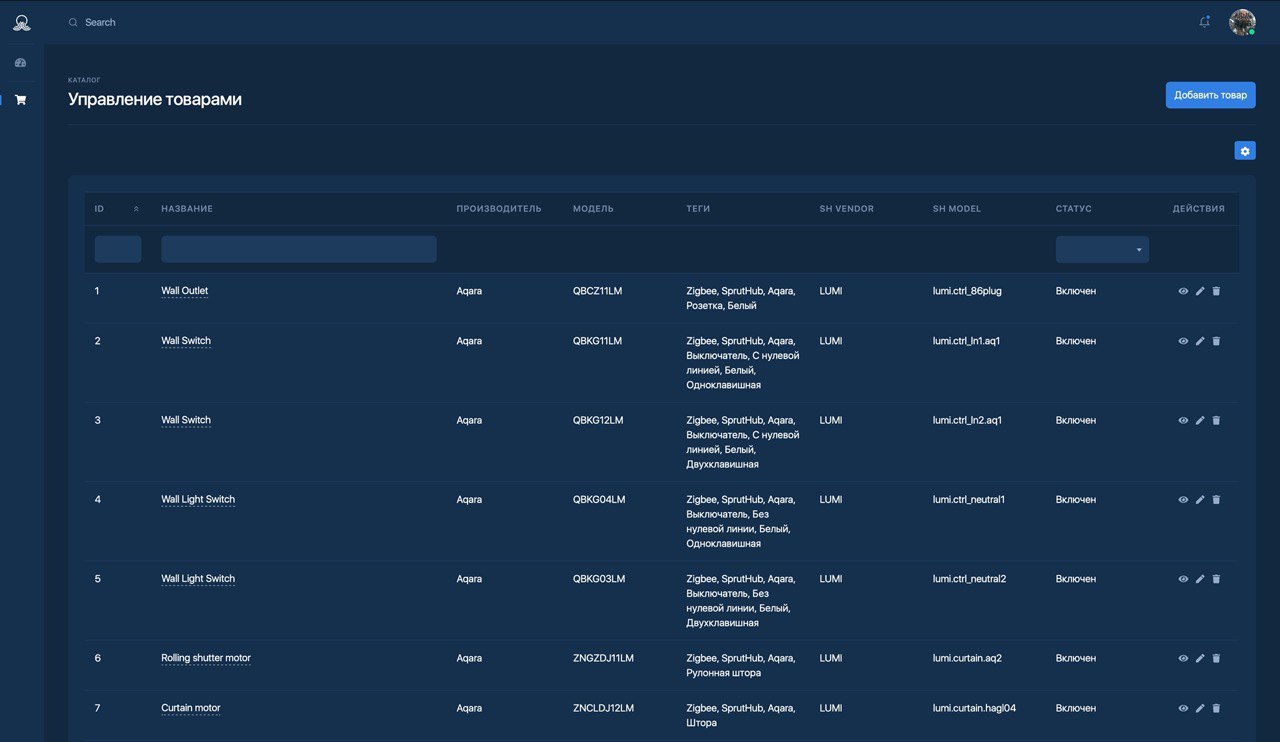Select the cell lumi.curtain.aq2
The width and height of the screenshot is (1280, 742).
(x=967, y=658)
